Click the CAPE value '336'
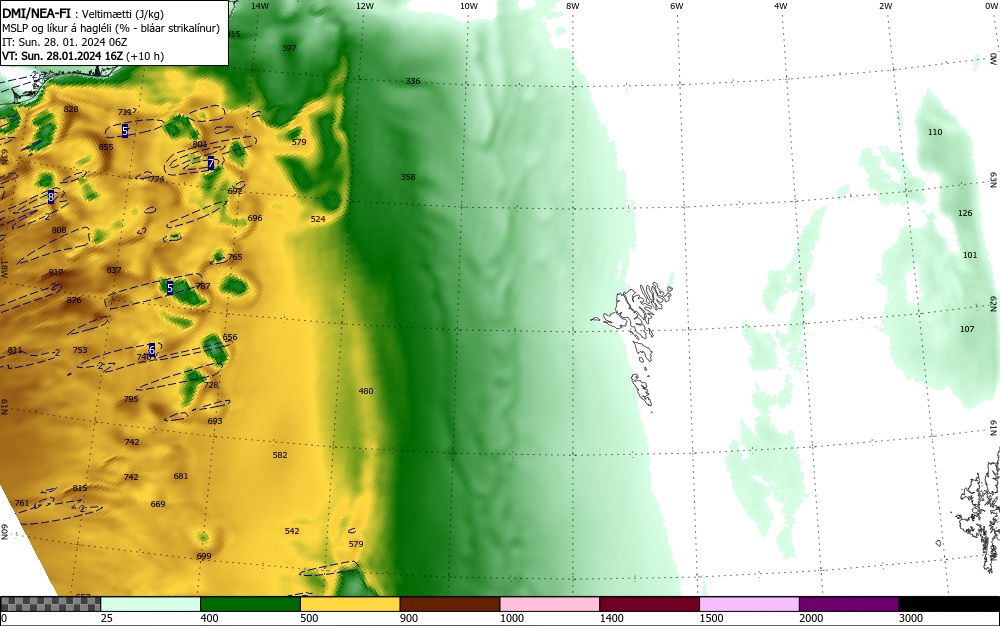Screen dimensions: 1000x626 (x=413, y=81)
